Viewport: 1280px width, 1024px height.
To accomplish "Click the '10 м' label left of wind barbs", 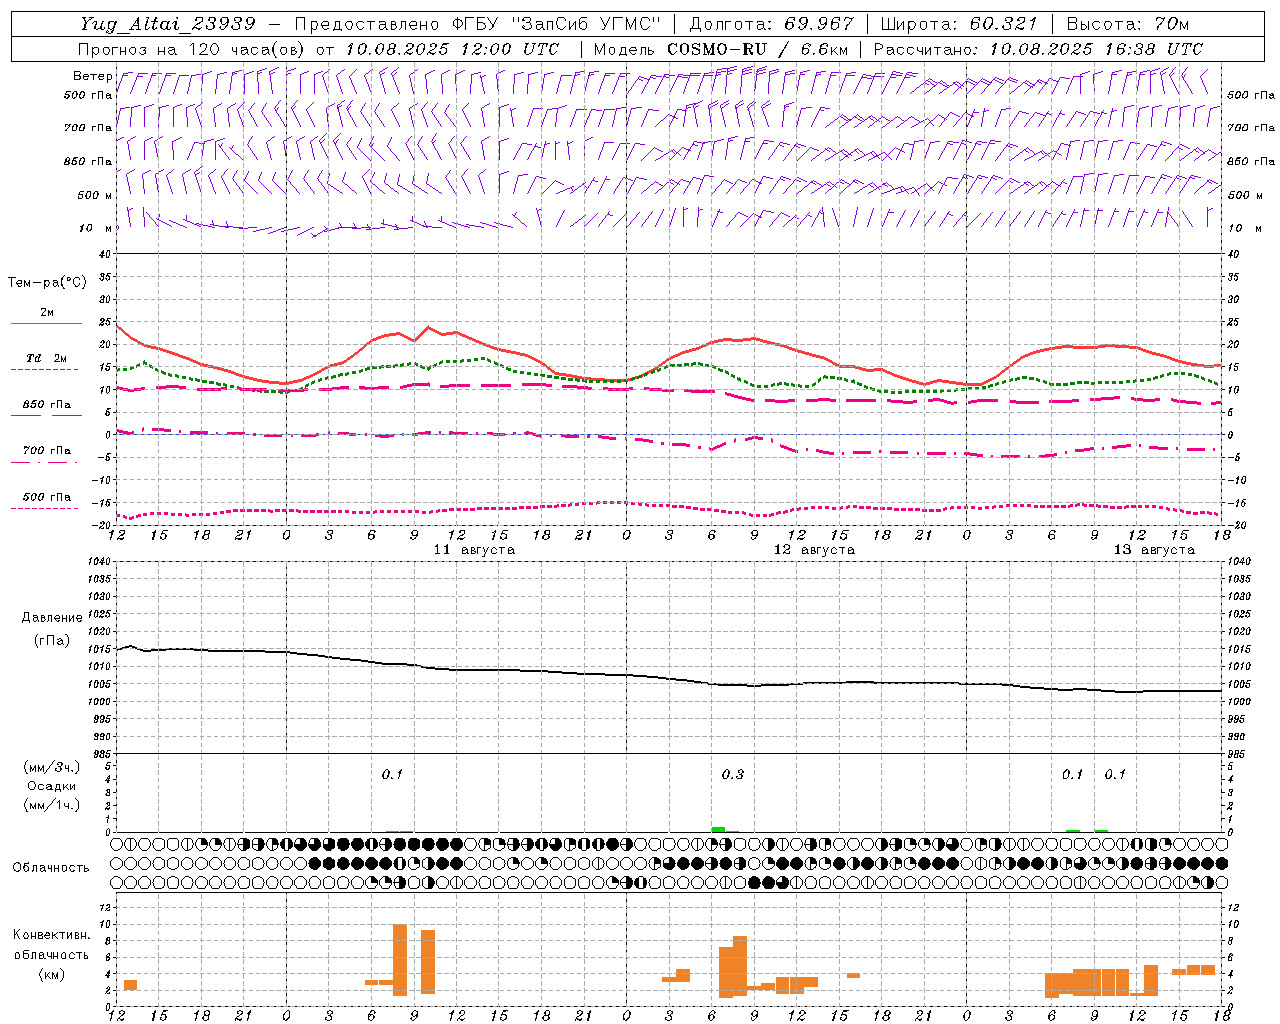I will pyautogui.click(x=96, y=228).
